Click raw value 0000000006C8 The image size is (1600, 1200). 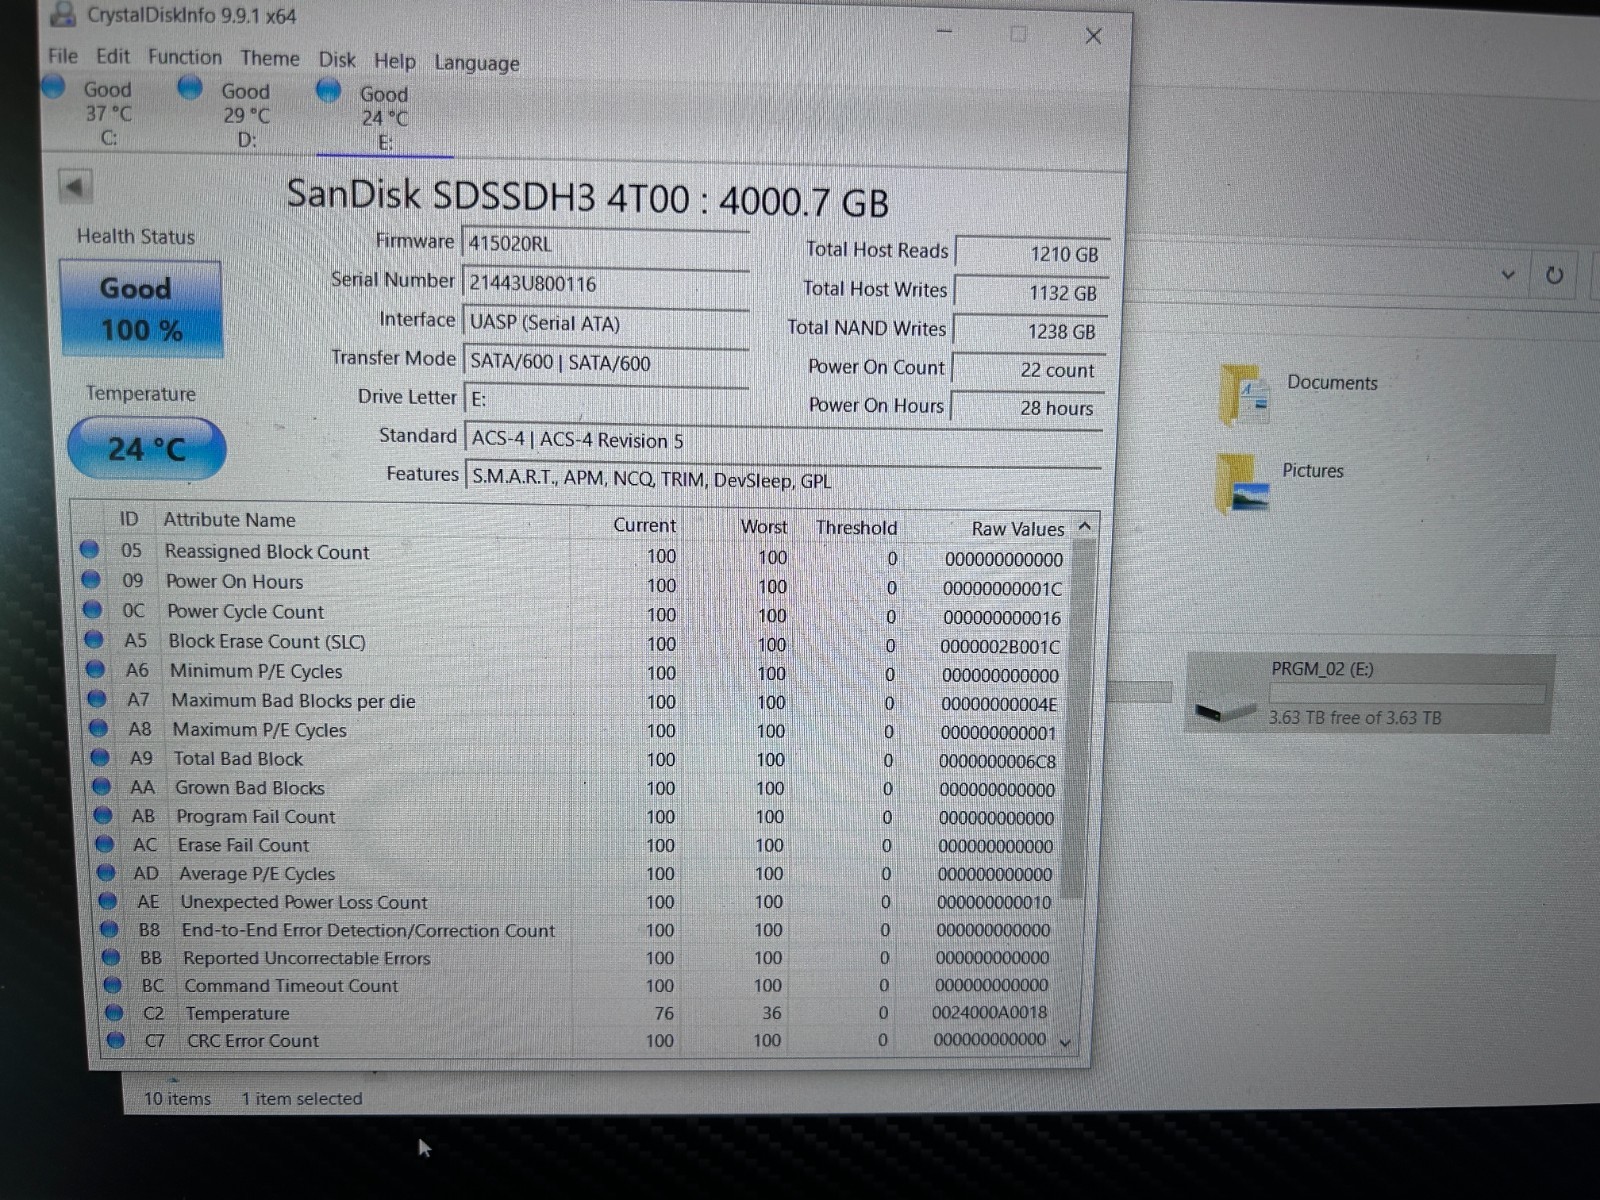997,762
